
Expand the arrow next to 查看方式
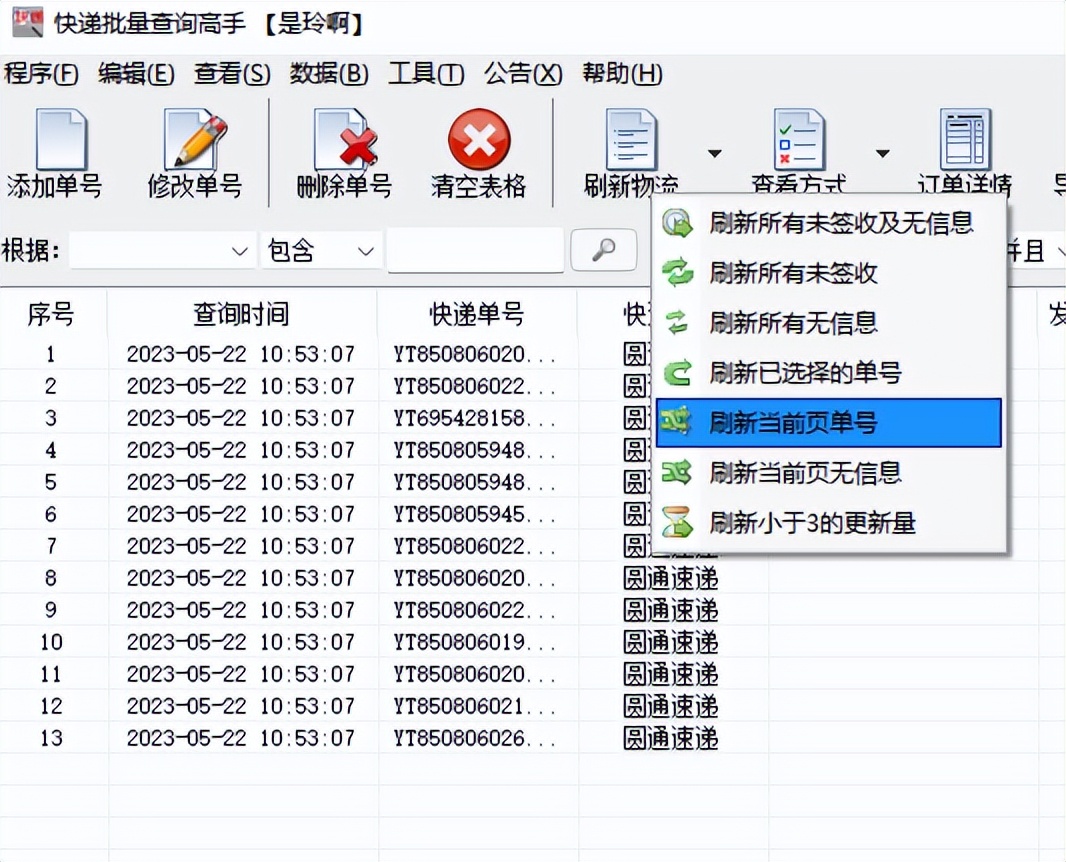(882, 153)
